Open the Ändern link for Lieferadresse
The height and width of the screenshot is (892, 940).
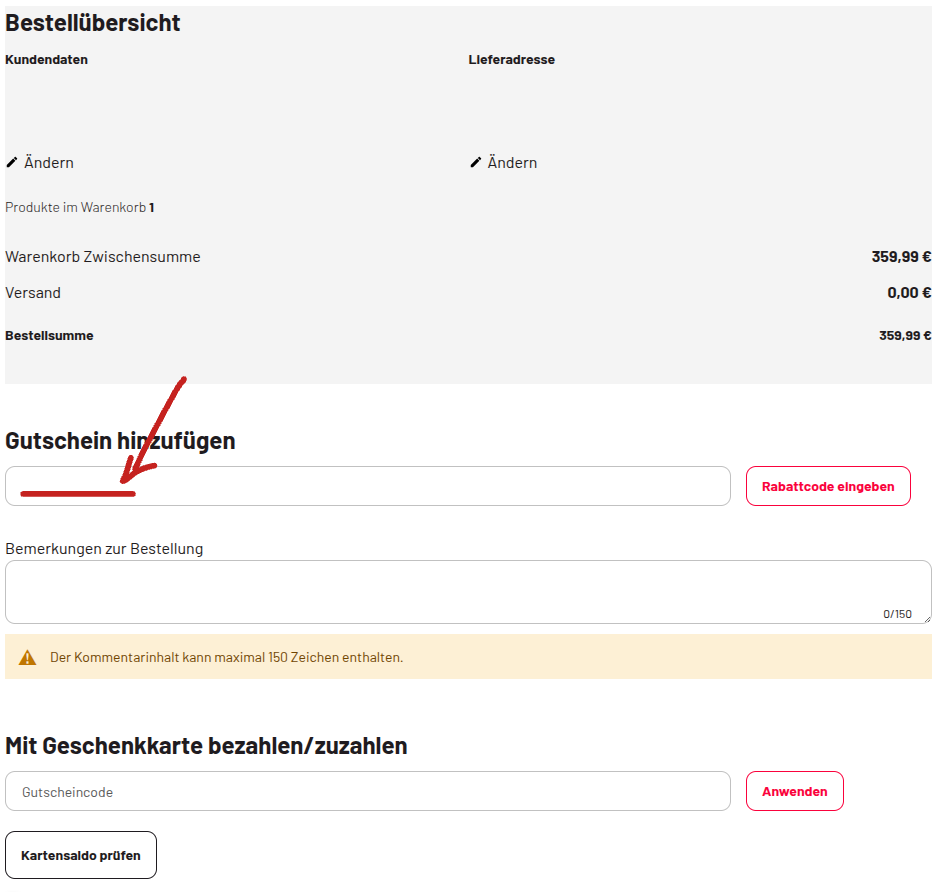(x=512, y=163)
